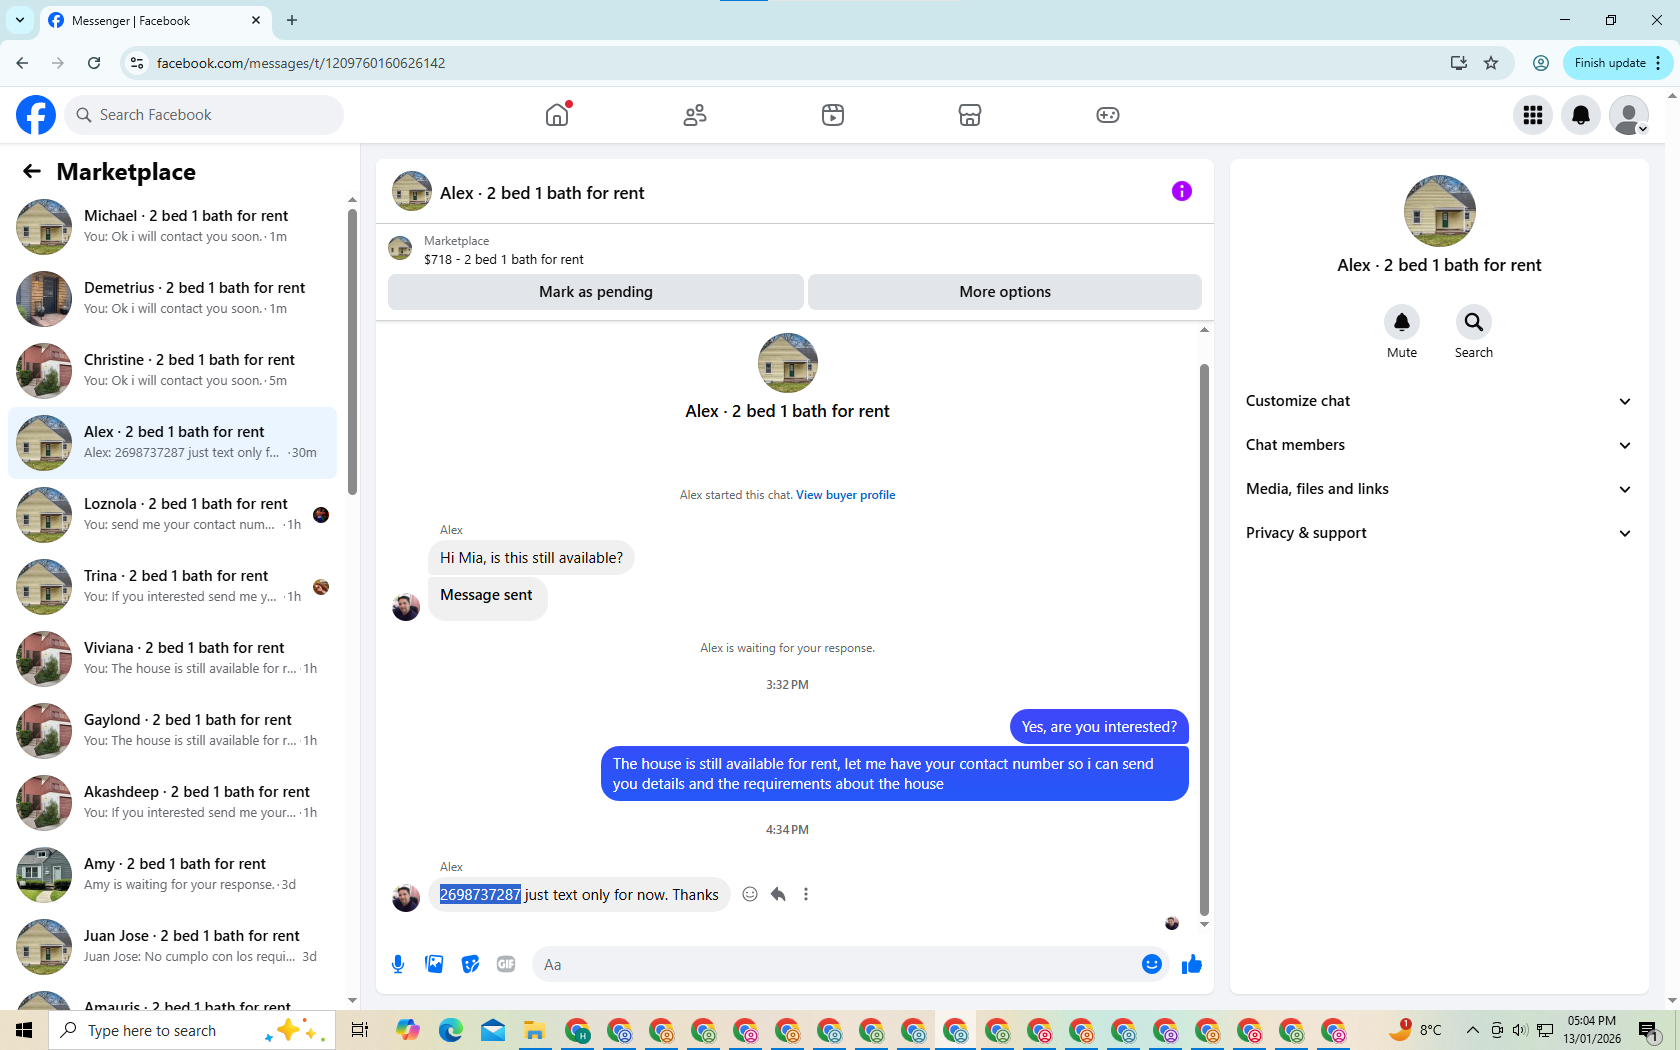Attach a photo with image icon
The width and height of the screenshot is (1680, 1050).
434,964
